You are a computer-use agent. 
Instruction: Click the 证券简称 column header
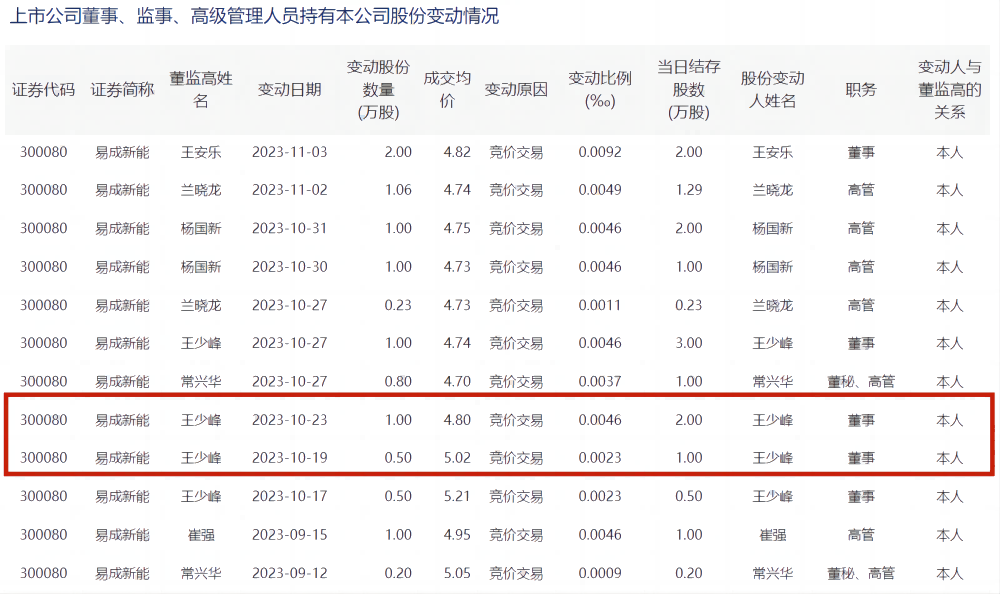[x=122, y=90]
